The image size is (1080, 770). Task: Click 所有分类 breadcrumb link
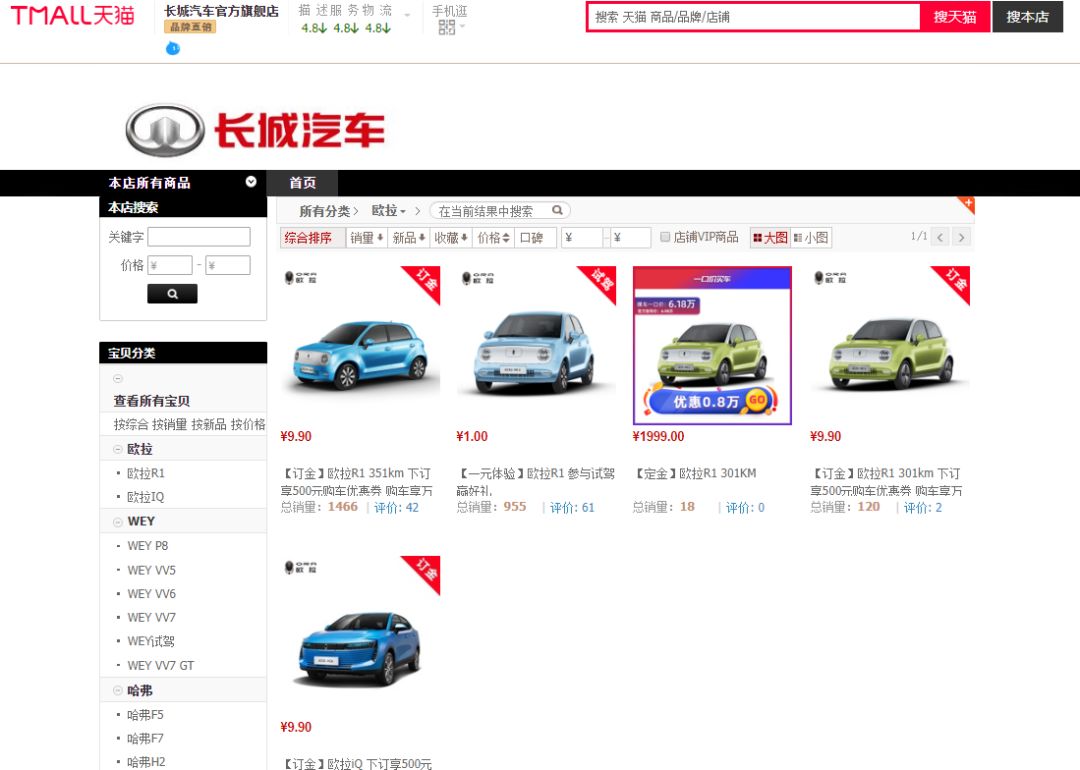click(x=324, y=211)
